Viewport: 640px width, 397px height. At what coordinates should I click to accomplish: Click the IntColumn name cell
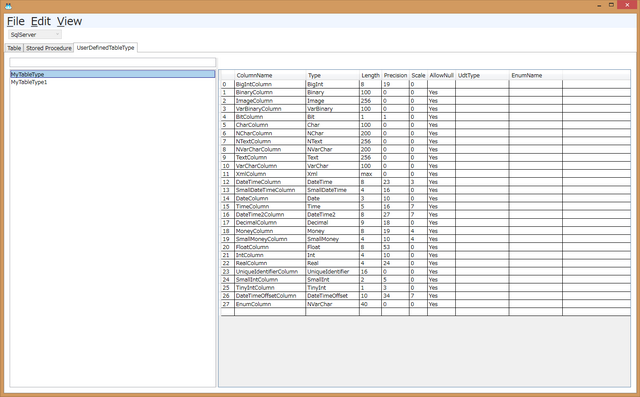click(x=270, y=255)
